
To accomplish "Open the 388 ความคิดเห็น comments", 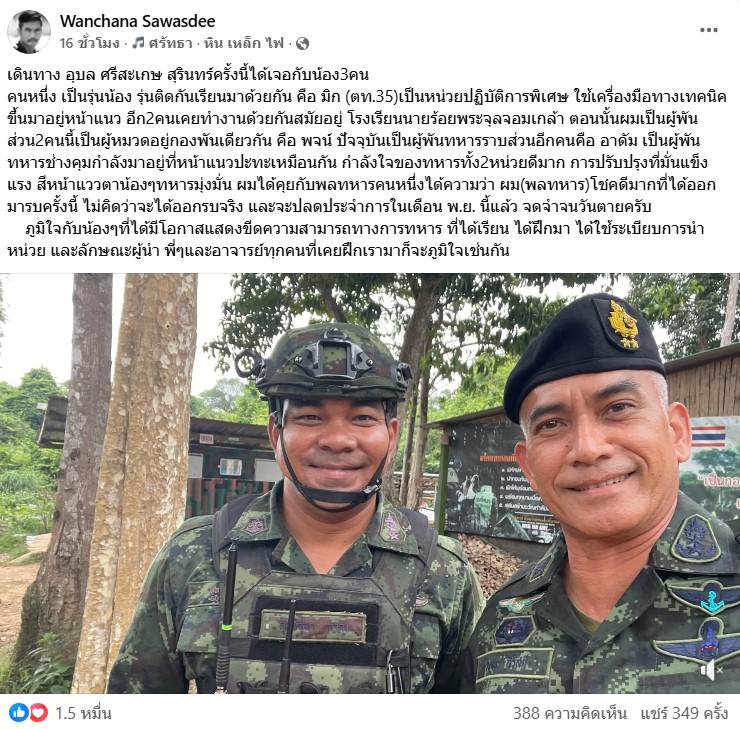I will click(570, 713).
